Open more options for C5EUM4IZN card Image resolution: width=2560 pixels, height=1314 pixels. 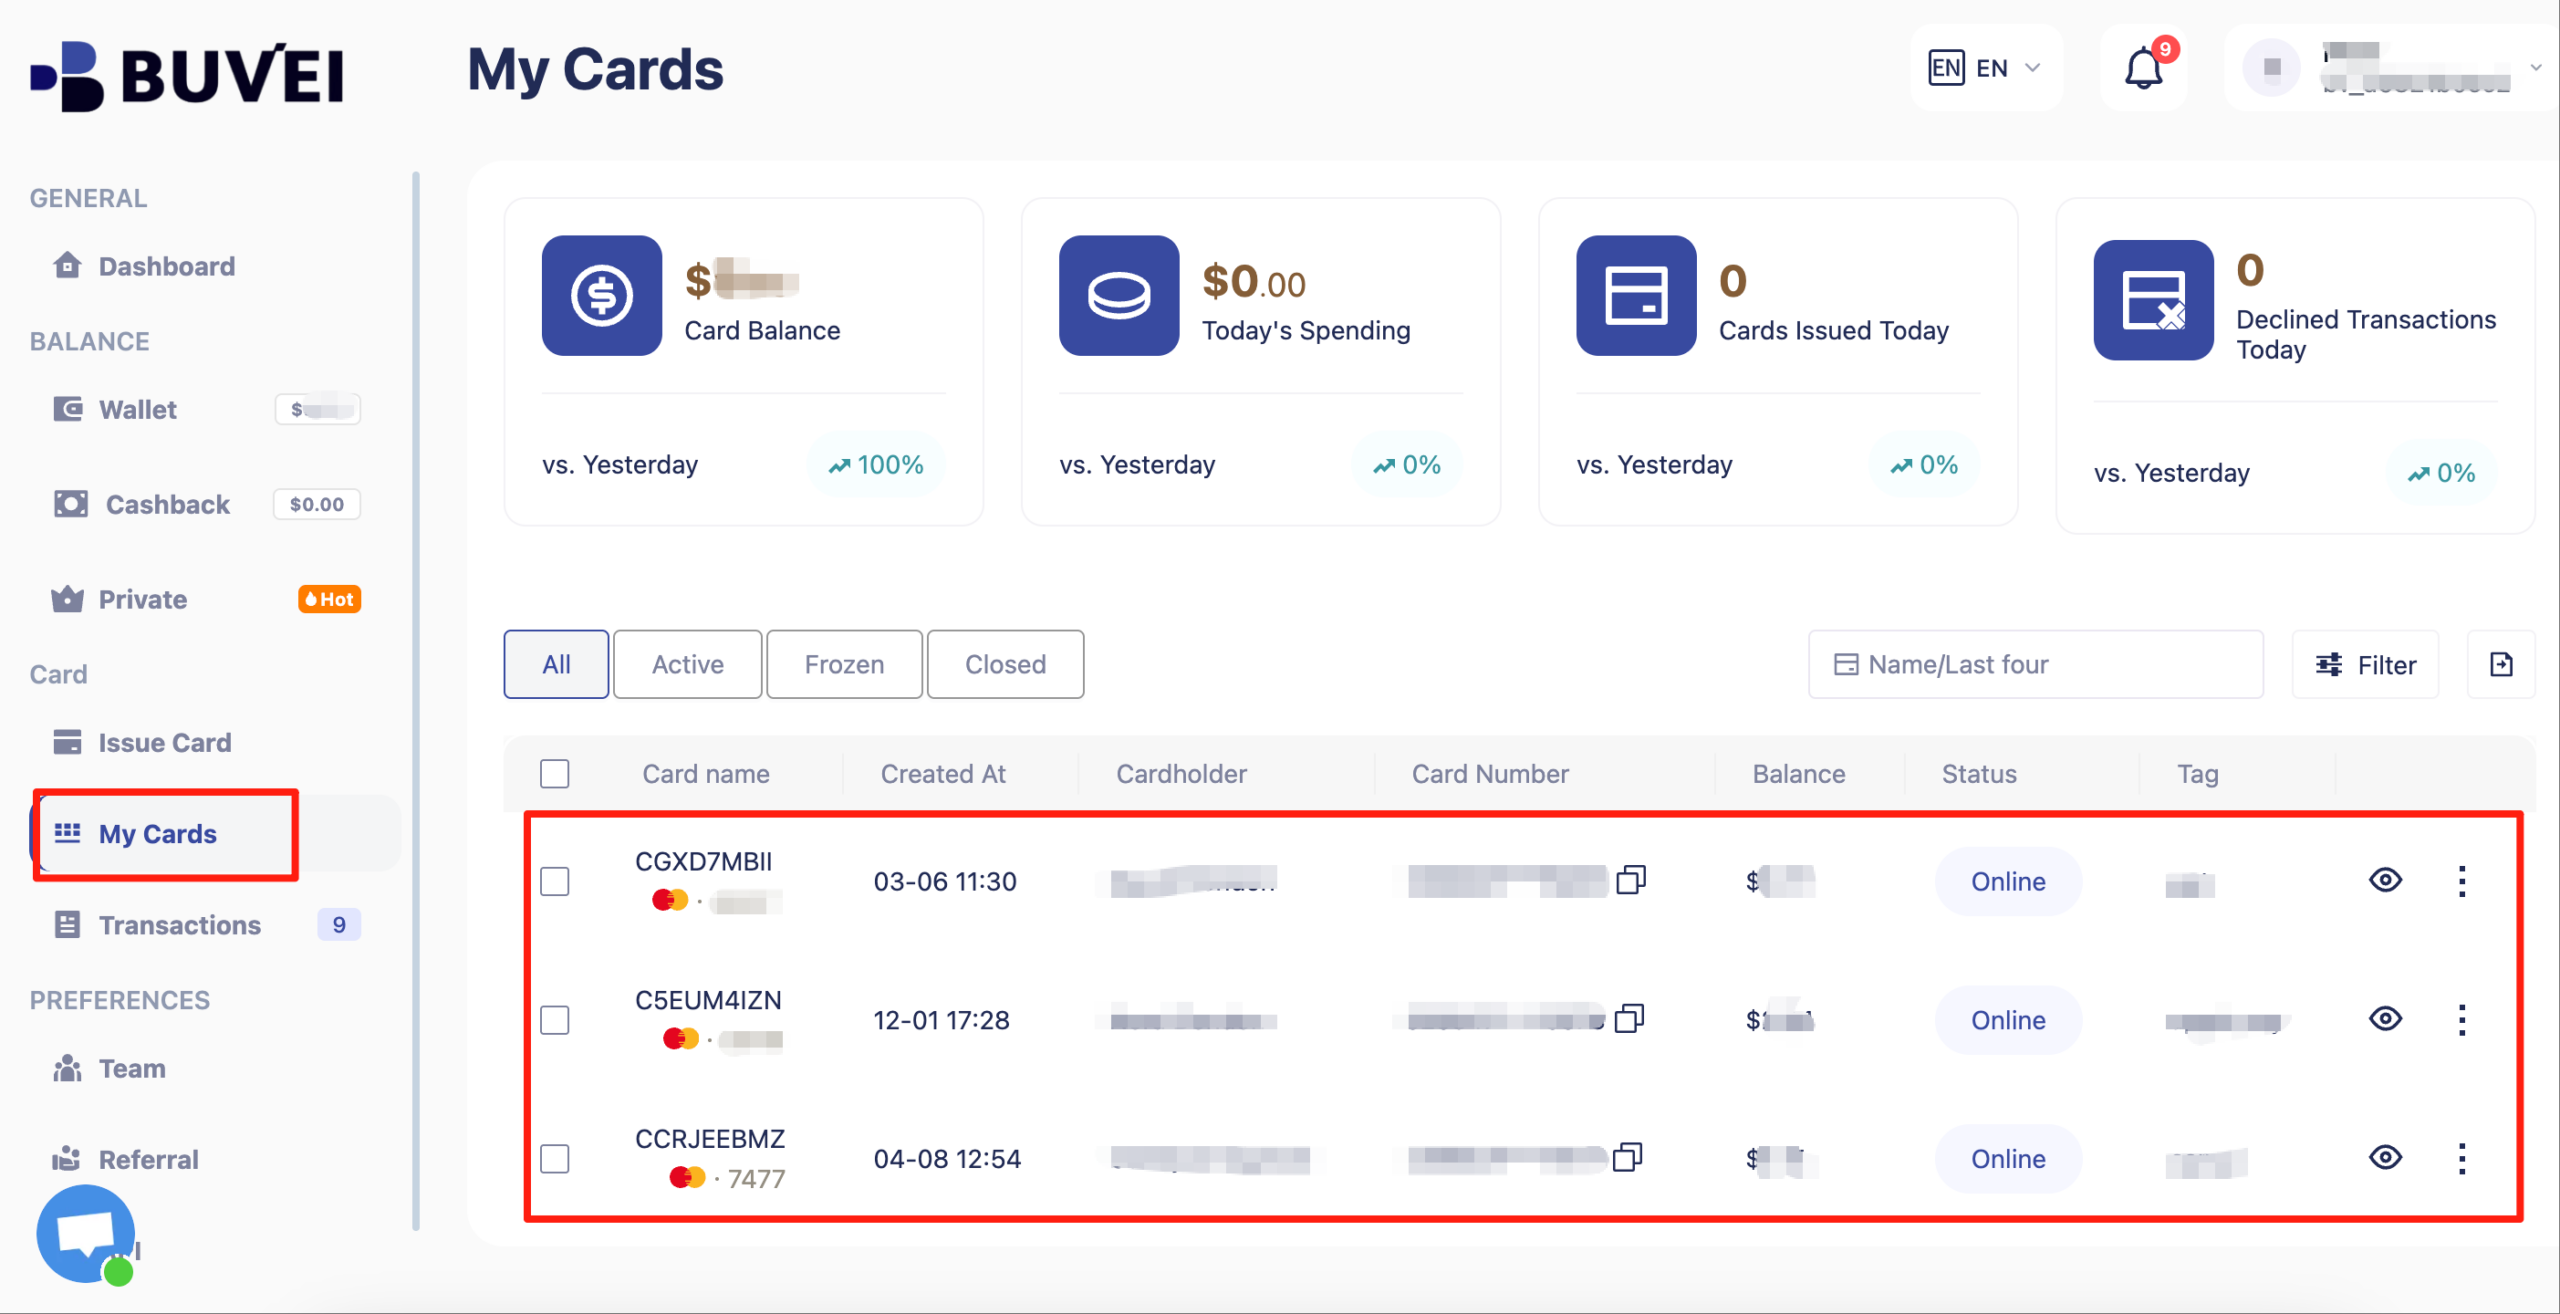2462,1020
